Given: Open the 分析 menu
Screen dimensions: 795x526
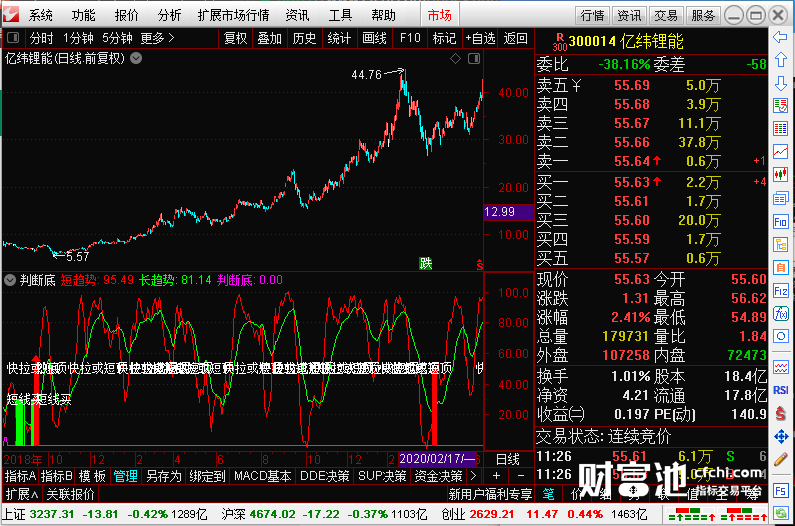Looking at the screenshot, I should point(169,15).
